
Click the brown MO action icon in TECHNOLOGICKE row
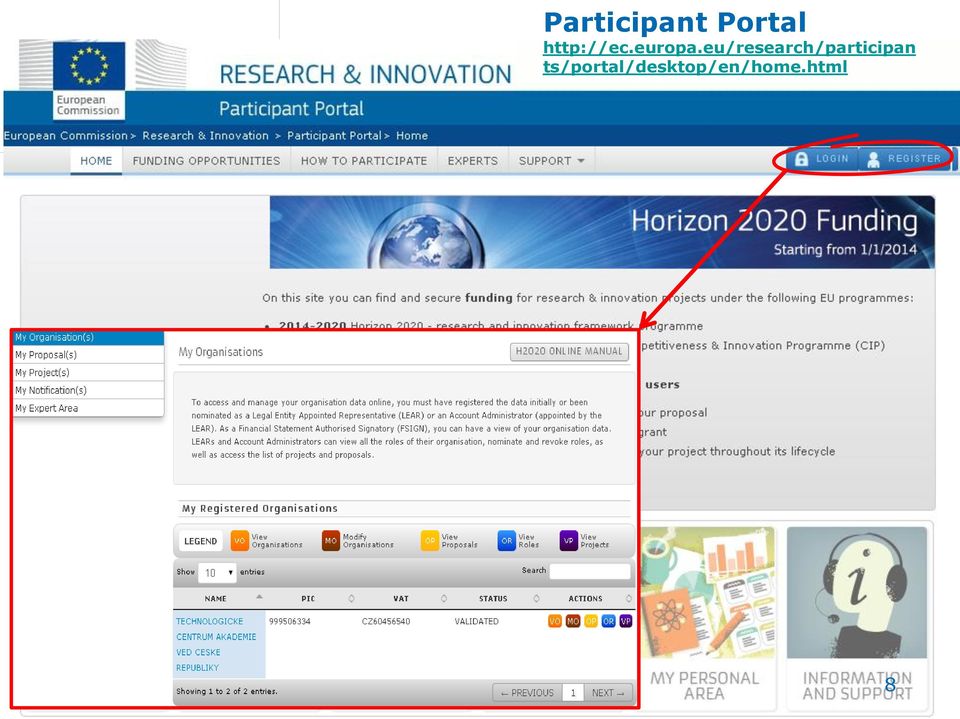572,621
